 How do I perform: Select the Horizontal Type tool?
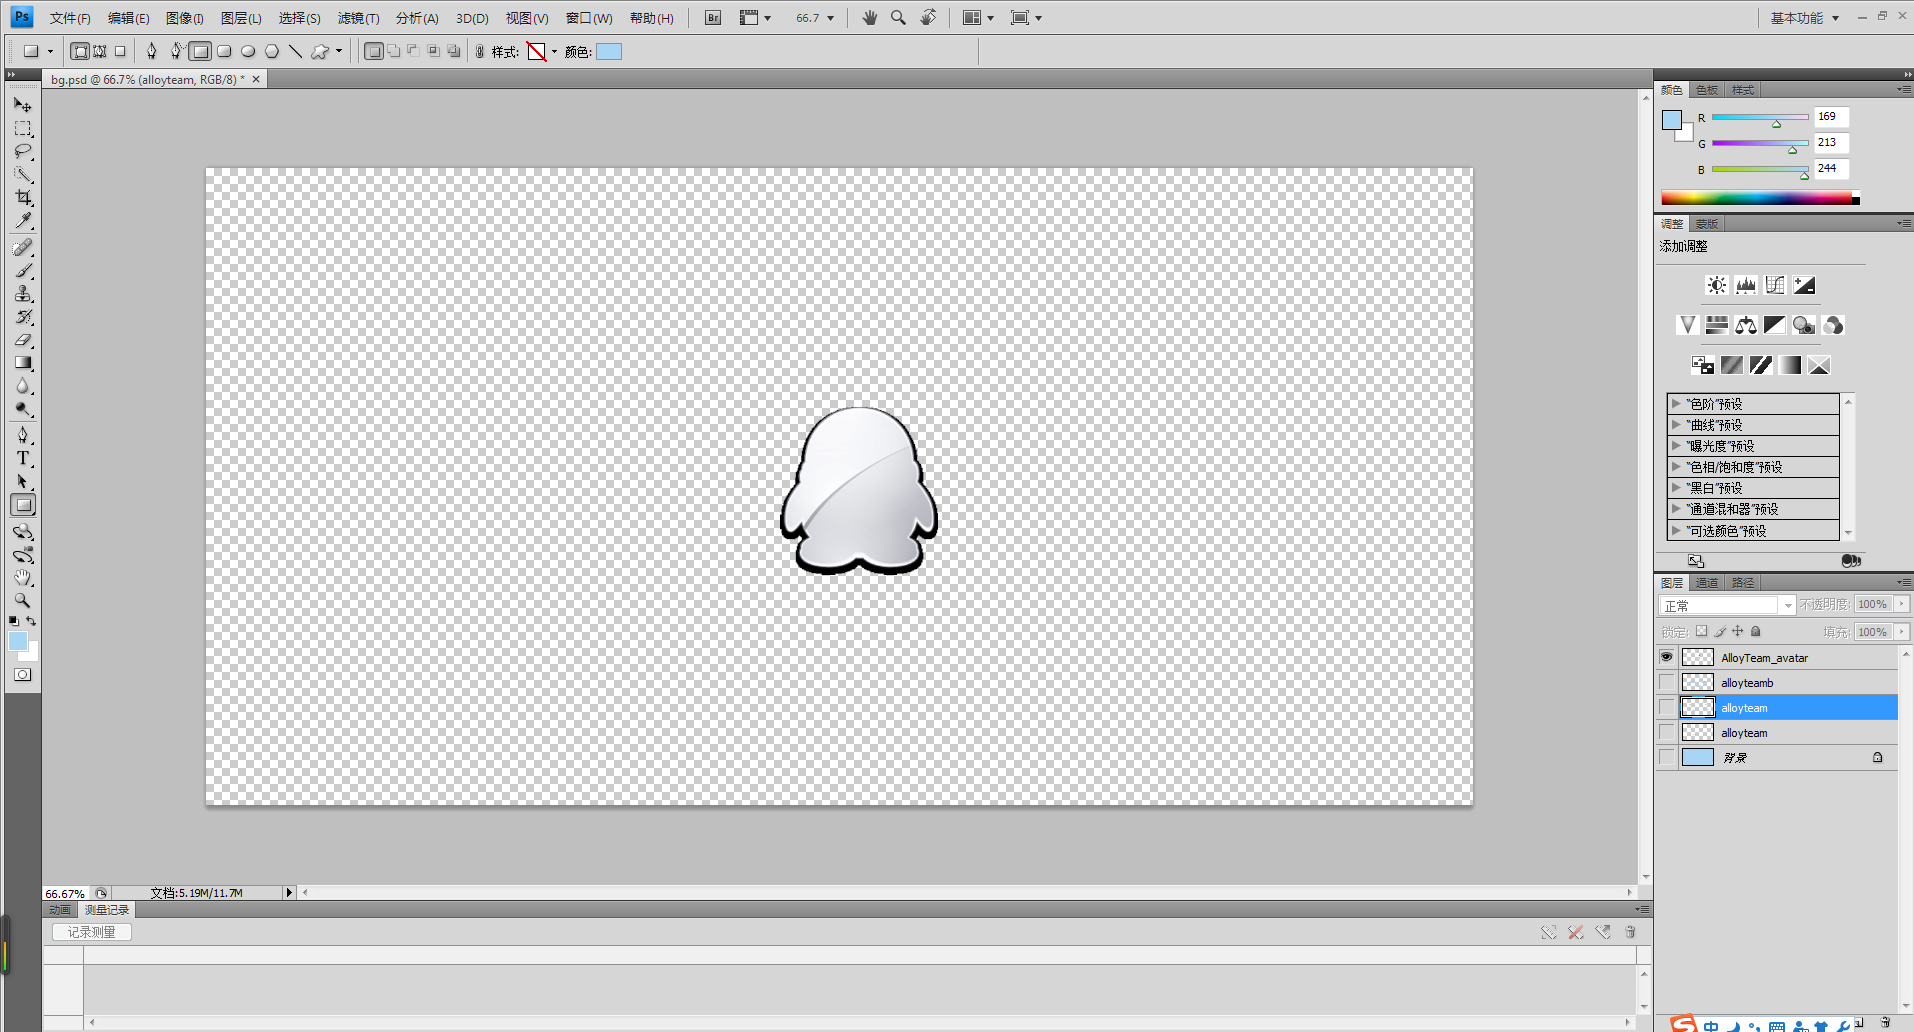tap(23, 459)
